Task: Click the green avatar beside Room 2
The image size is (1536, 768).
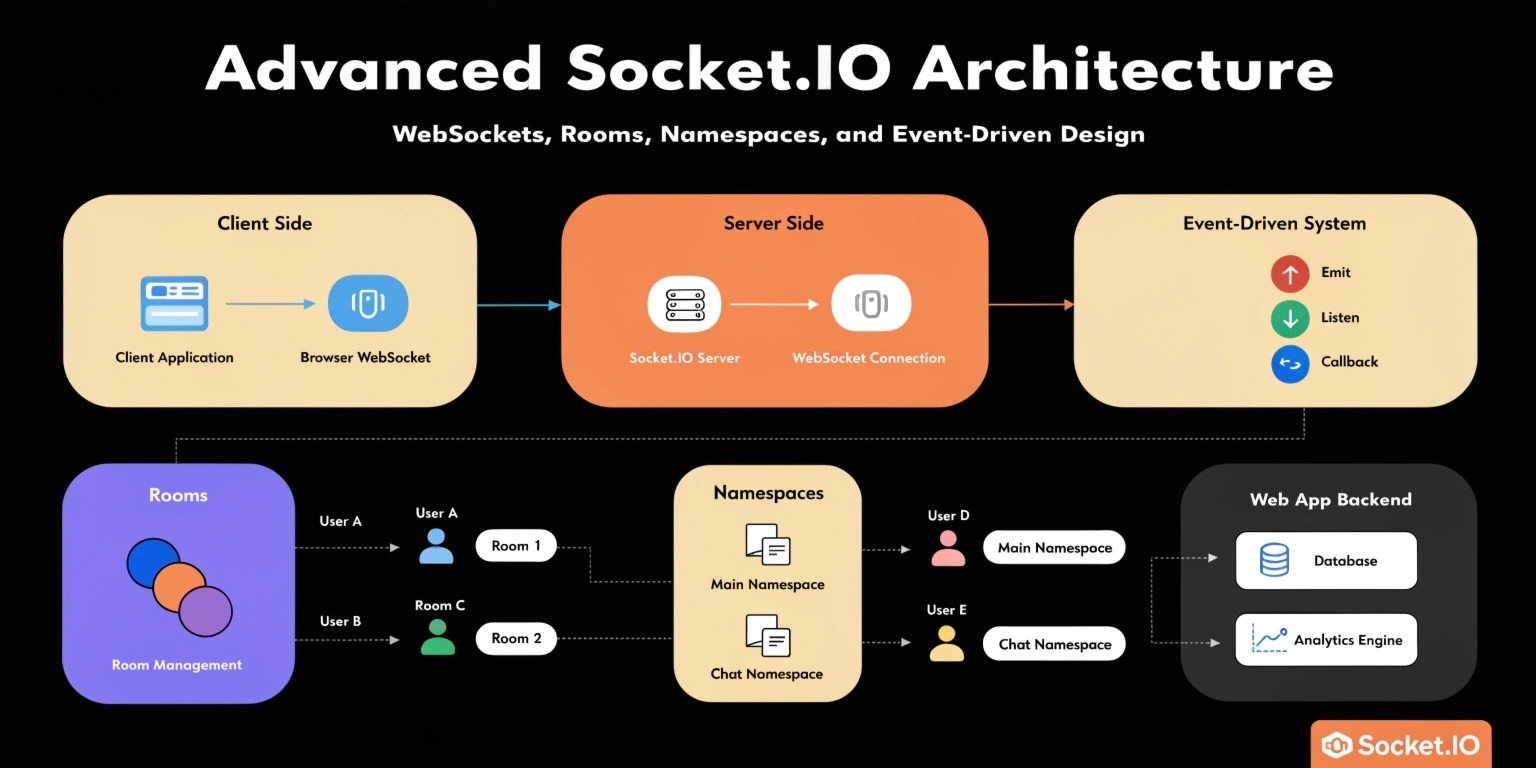Action: 437,637
